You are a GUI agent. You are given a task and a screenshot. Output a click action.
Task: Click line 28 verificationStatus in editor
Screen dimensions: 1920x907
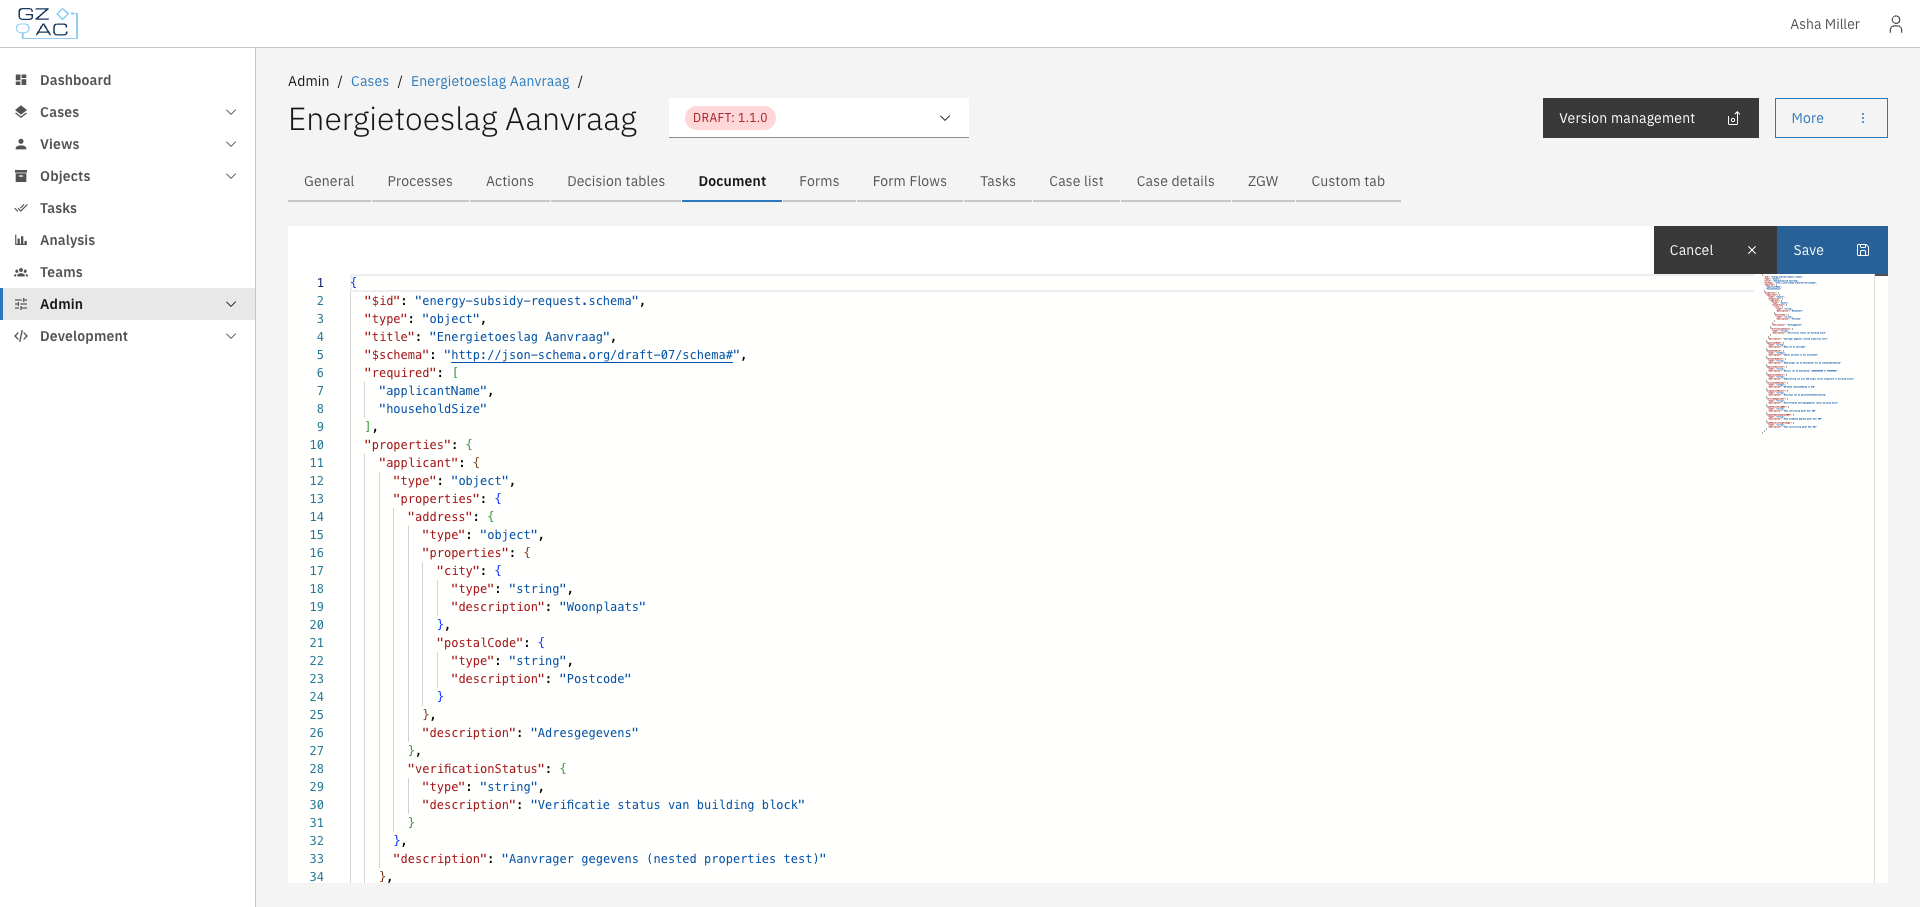[487, 769]
